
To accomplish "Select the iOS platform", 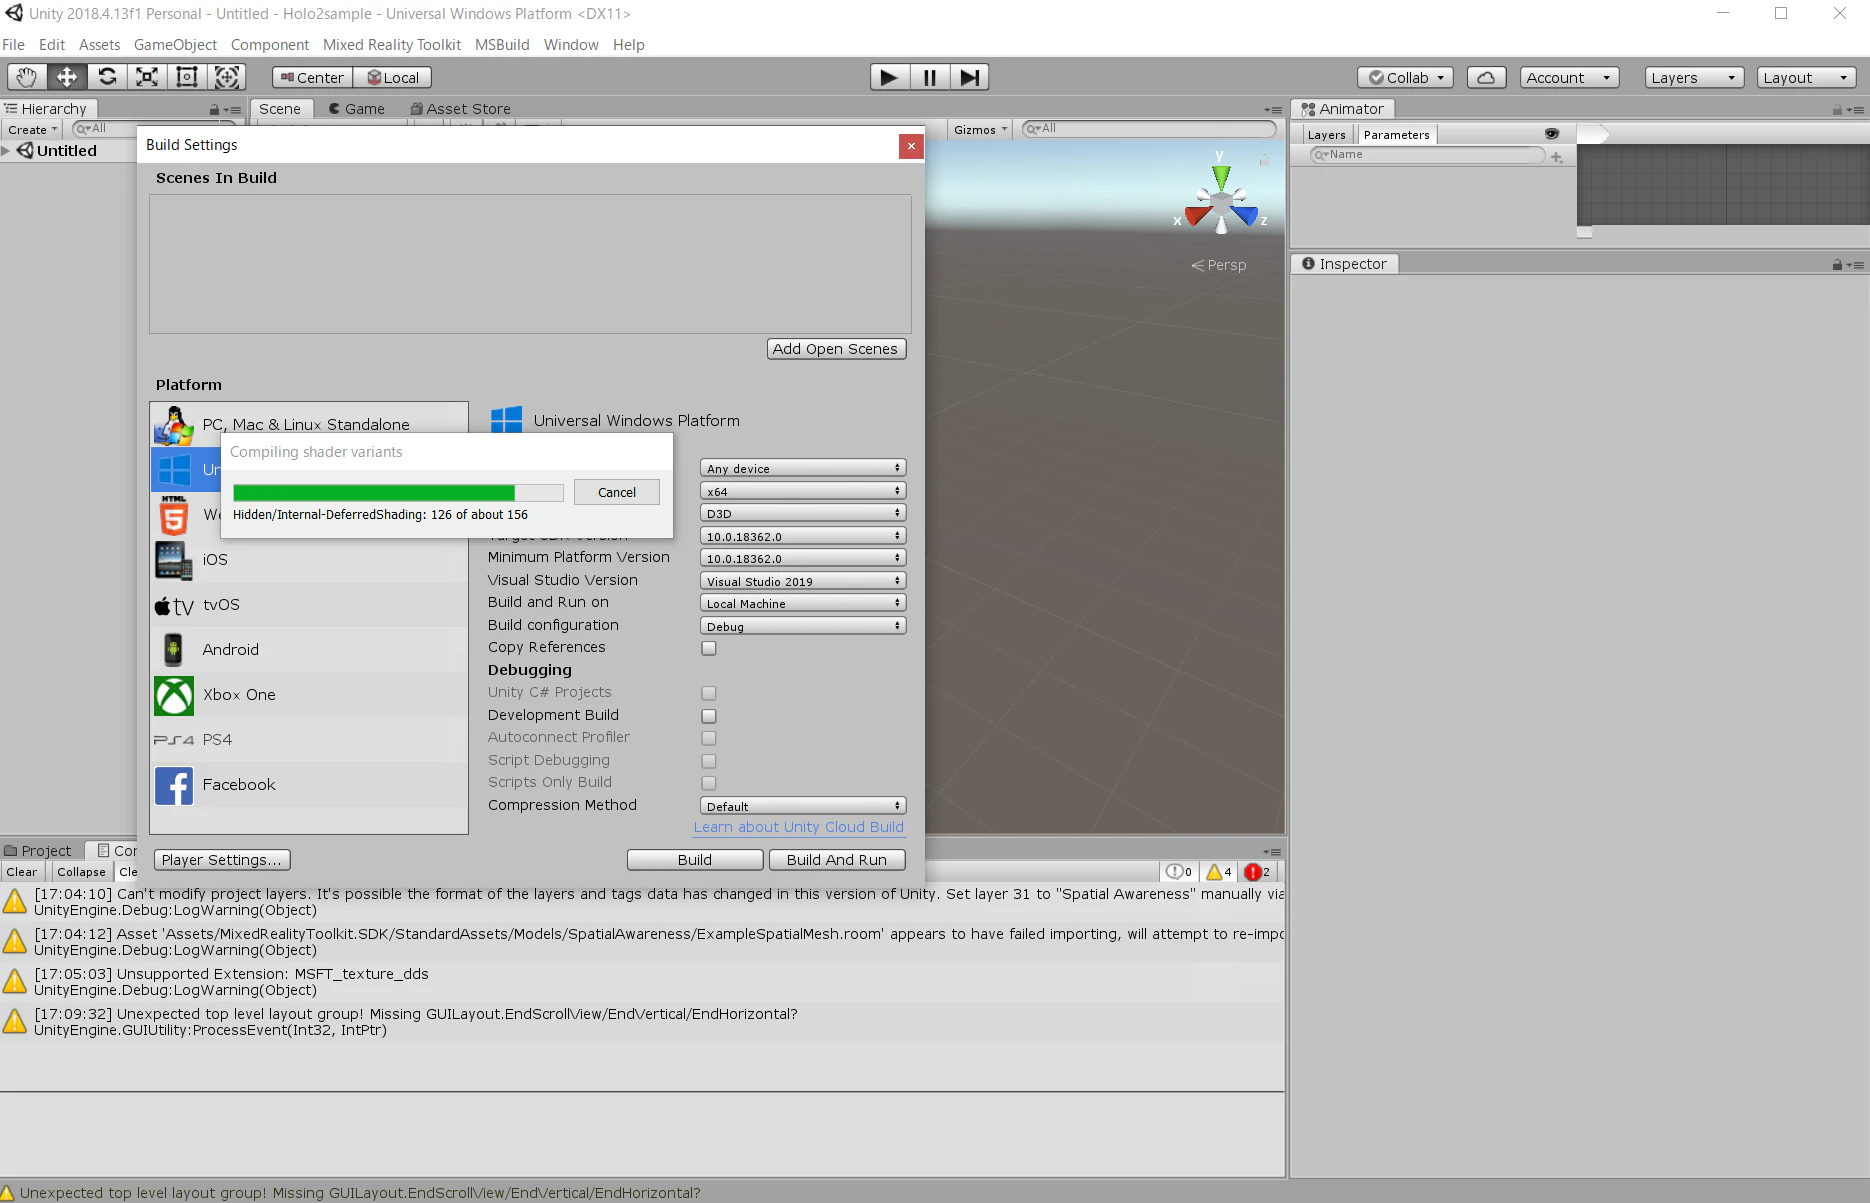I will coord(309,560).
